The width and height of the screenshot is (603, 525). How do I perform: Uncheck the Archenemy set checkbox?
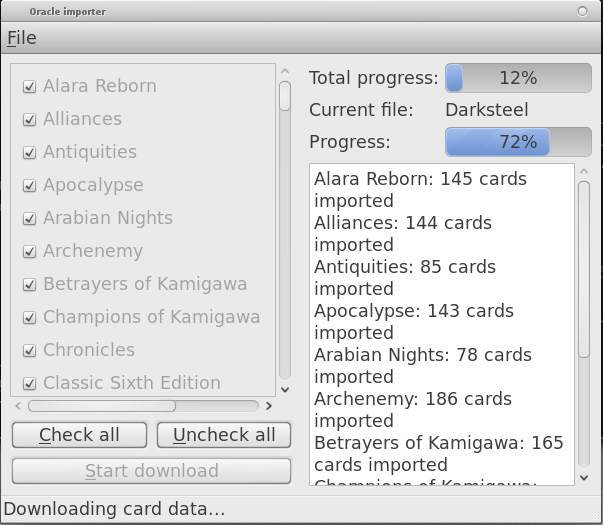click(x=30, y=252)
